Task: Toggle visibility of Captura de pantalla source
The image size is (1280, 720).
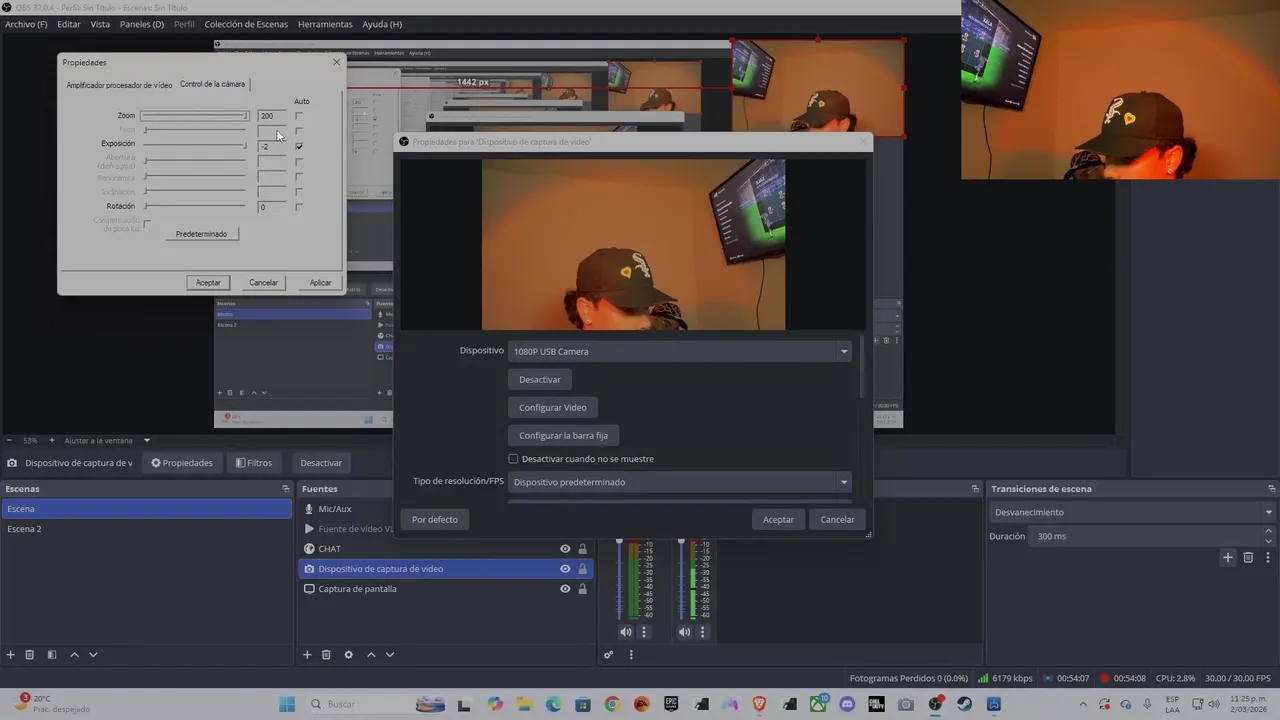Action: (565, 589)
